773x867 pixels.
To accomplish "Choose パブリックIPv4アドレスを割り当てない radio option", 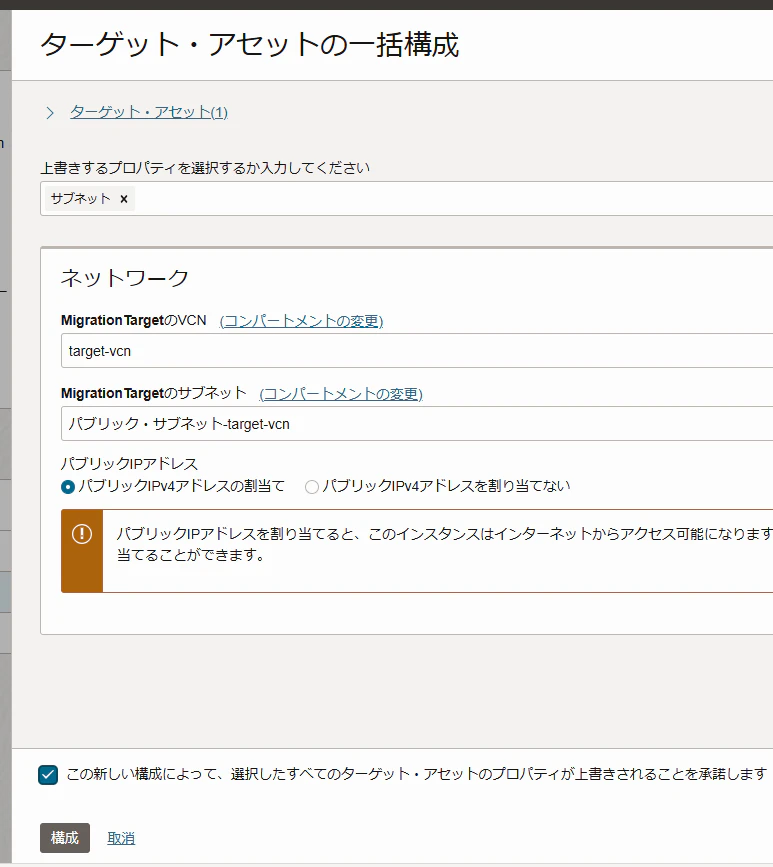I will (x=312, y=487).
